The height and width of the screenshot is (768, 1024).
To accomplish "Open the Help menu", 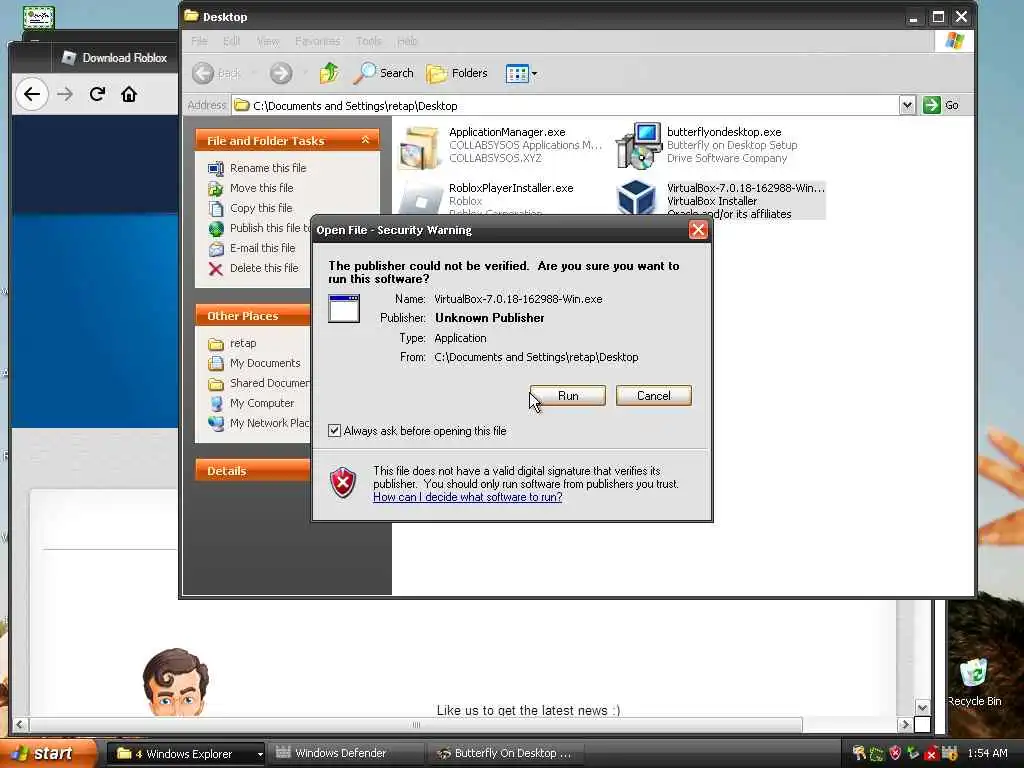I will tap(407, 41).
